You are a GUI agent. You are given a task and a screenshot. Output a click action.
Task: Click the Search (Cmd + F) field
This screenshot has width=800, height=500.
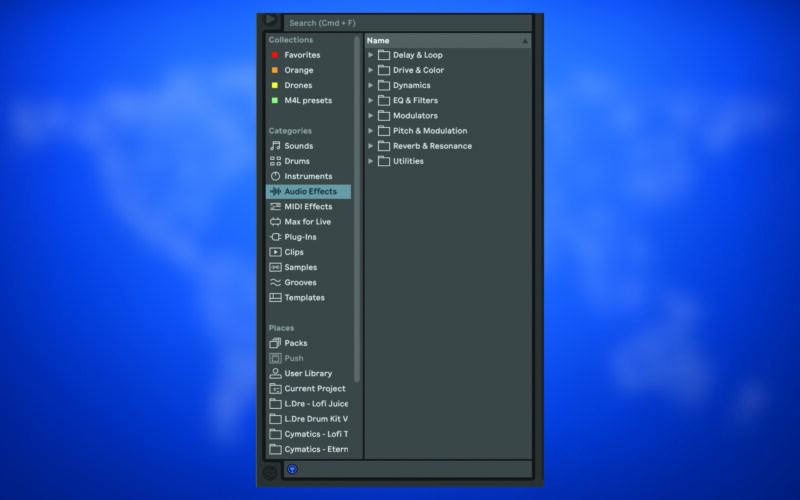tap(407, 23)
